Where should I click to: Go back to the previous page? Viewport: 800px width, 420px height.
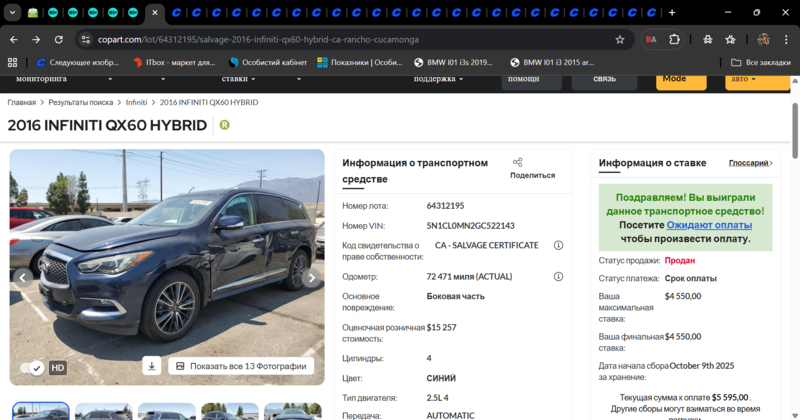(x=14, y=39)
